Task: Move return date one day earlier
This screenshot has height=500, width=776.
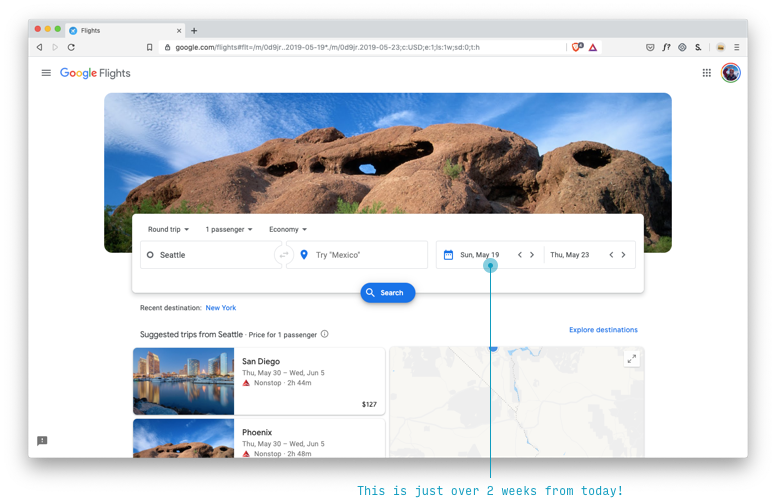Action: tap(611, 255)
